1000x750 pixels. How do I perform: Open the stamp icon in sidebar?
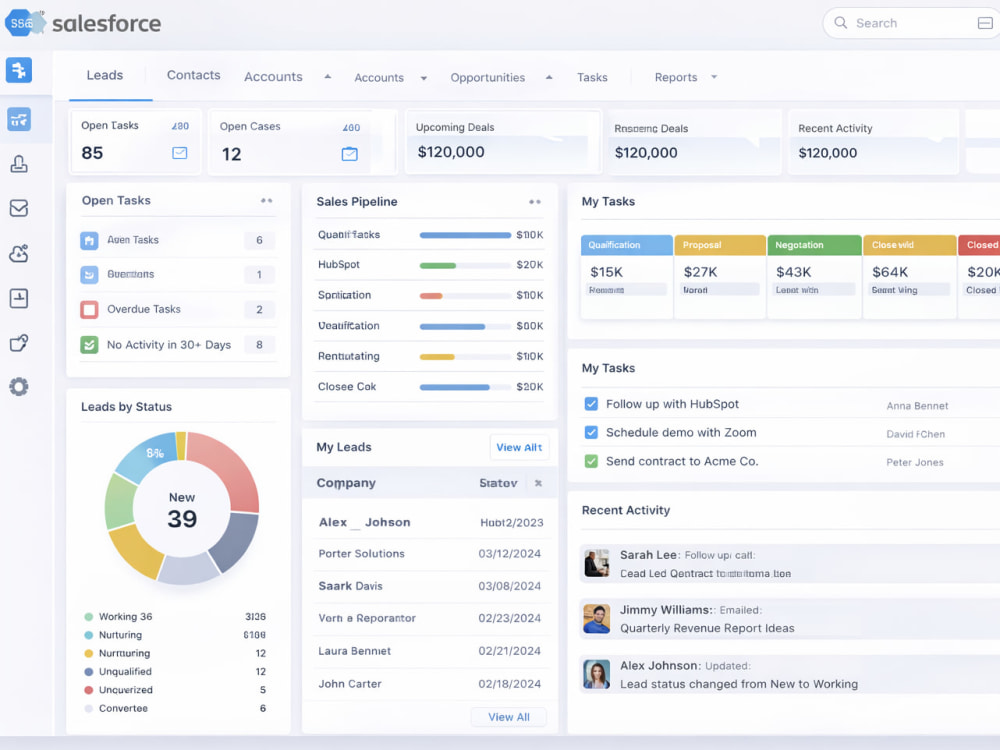click(x=19, y=164)
